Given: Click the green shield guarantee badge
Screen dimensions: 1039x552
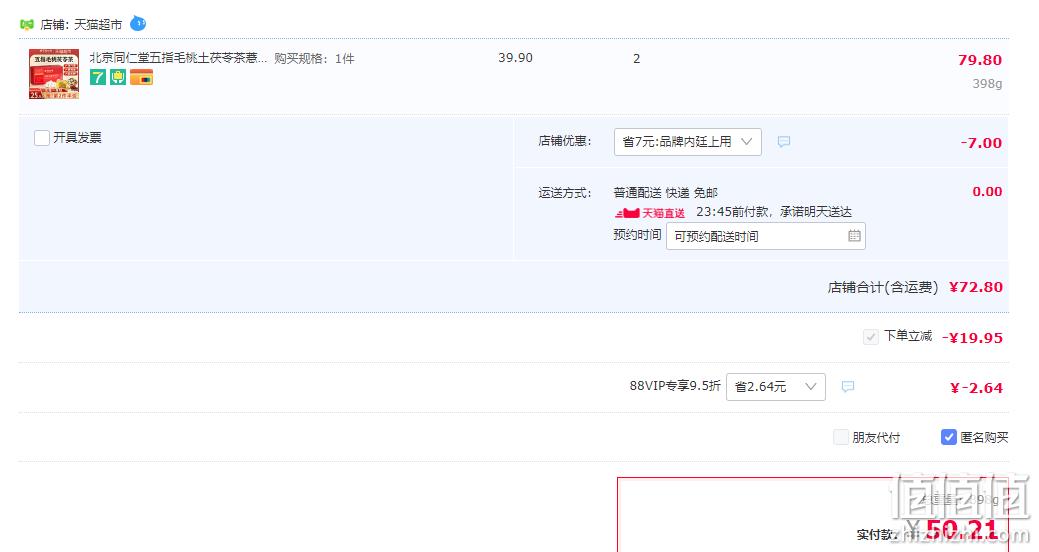Looking at the screenshot, I should pyautogui.click(x=118, y=78).
